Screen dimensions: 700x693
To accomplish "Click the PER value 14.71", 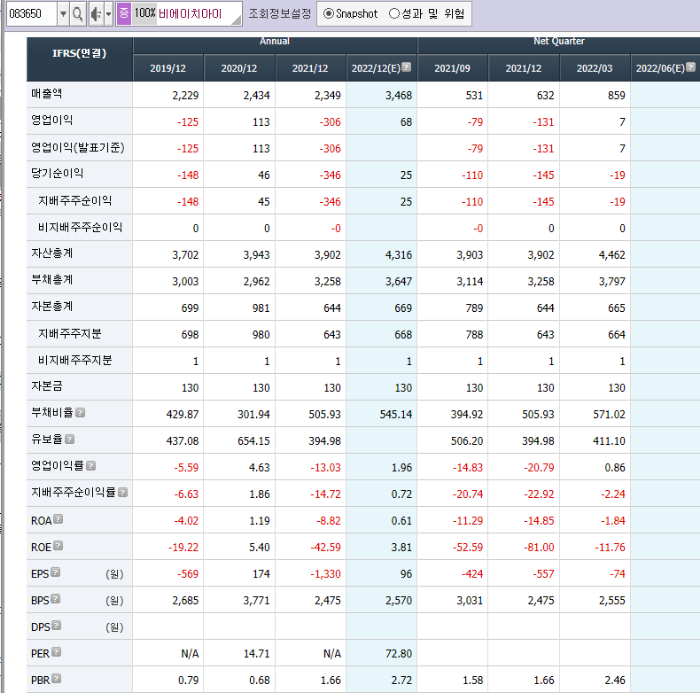I will click(257, 654).
